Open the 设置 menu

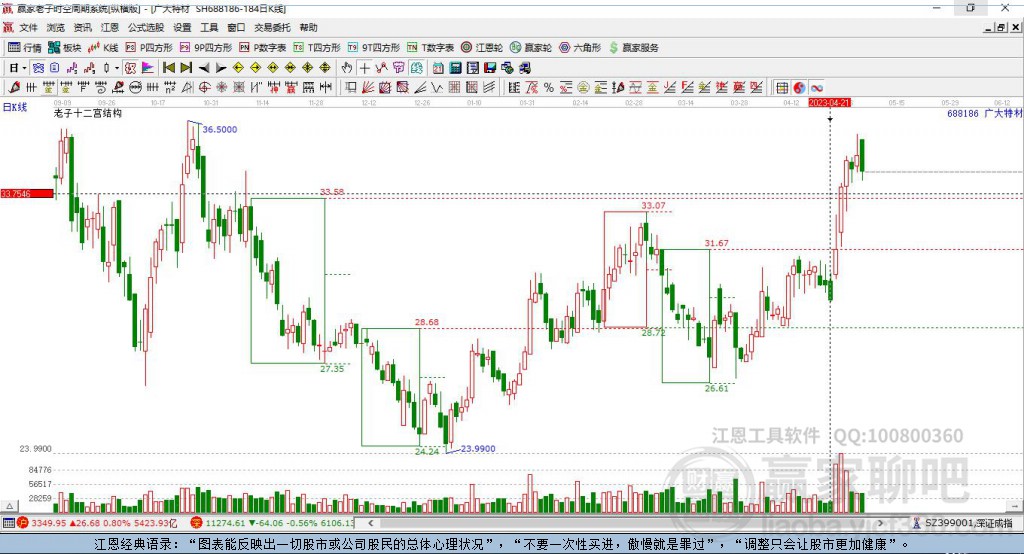(x=182, y=27)
